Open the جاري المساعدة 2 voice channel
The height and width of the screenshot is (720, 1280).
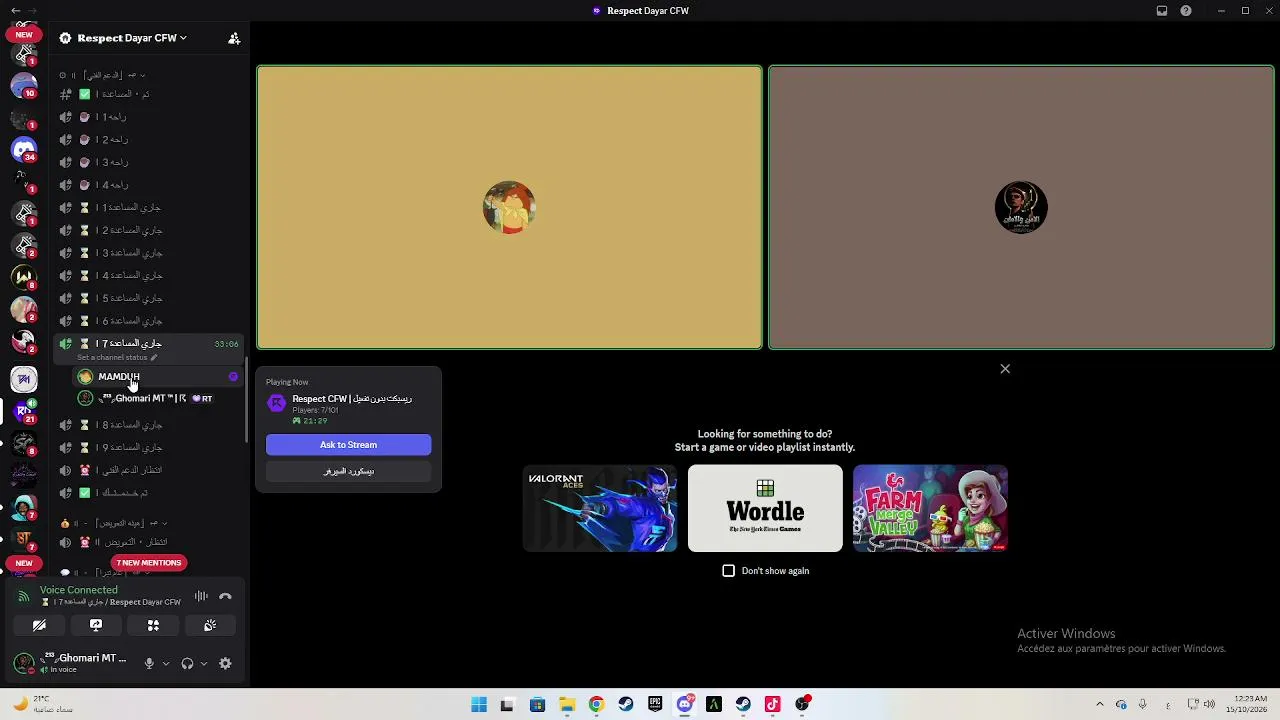pyautogui.click(x=150, y=230)
